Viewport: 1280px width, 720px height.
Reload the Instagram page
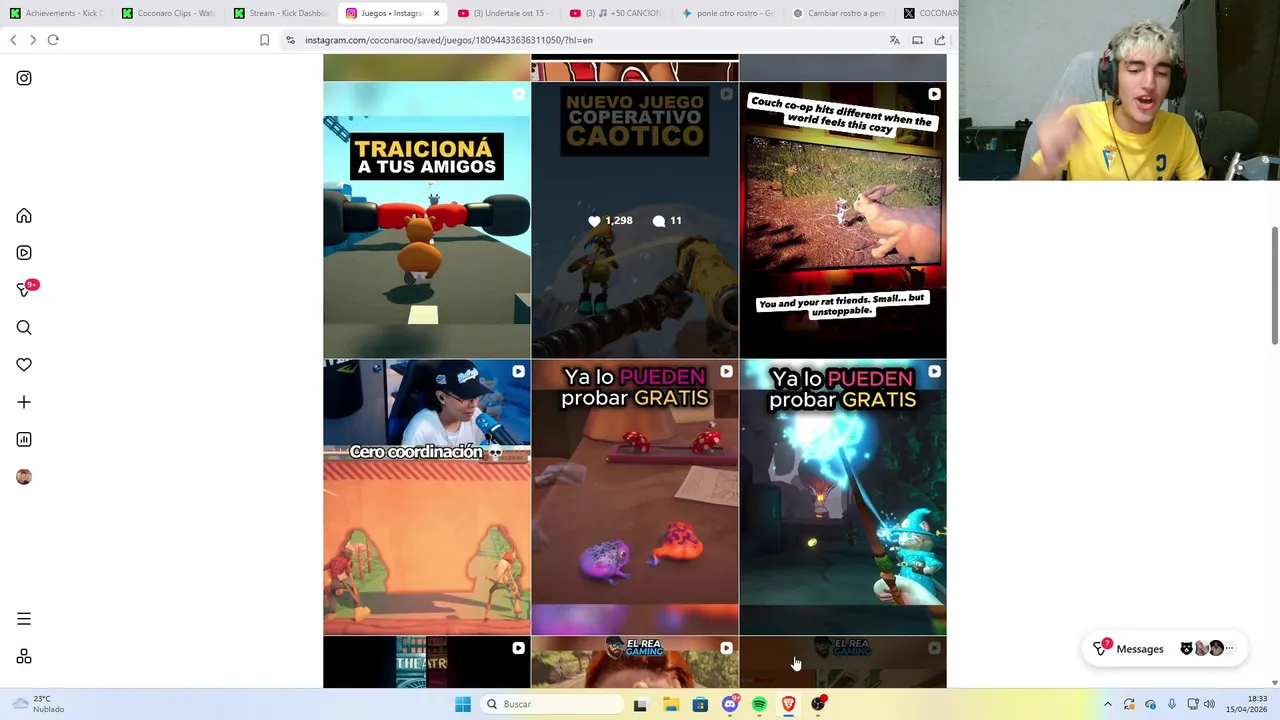point(53,40)
